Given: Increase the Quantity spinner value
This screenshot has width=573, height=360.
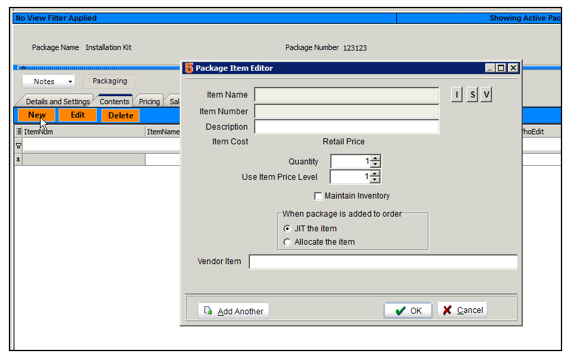Looking at the screenshot, I should (x=375, y=158).
